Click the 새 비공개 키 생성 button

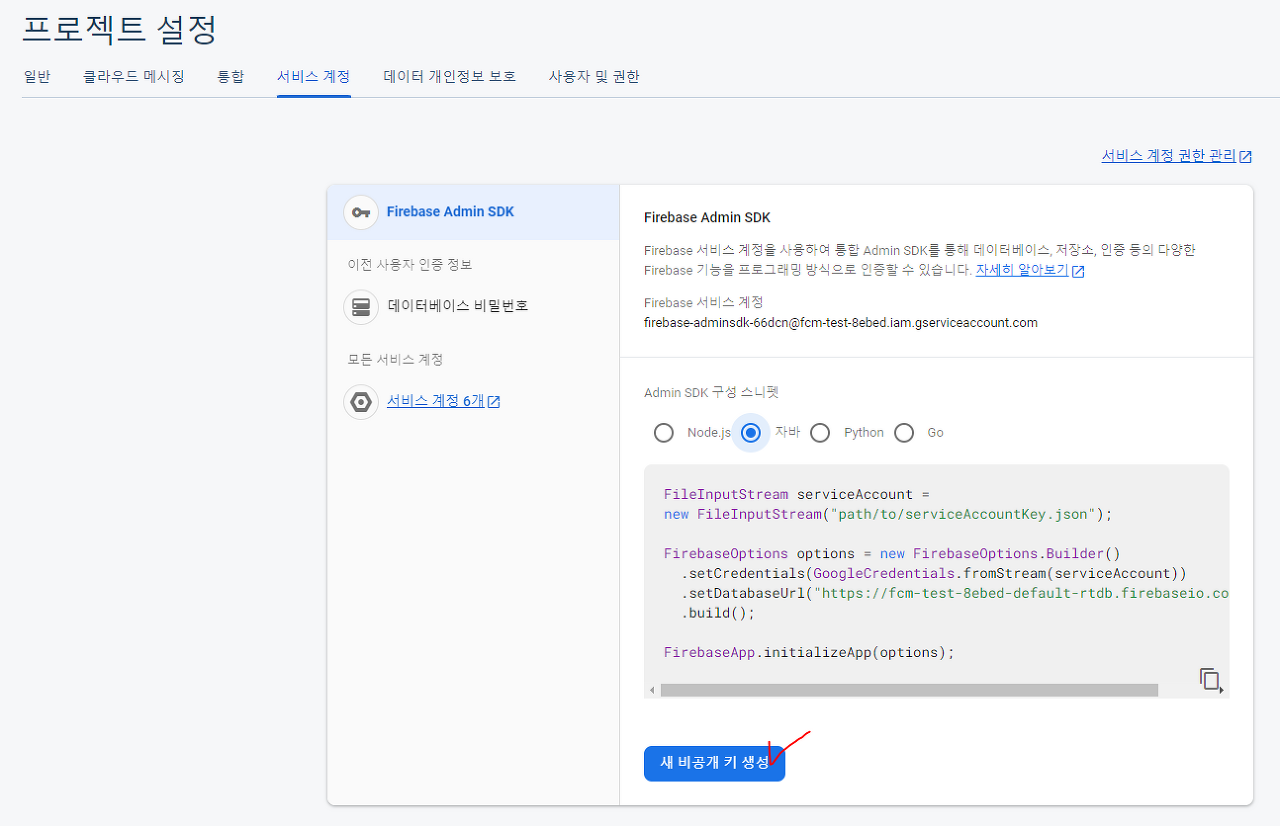(715, 763)
